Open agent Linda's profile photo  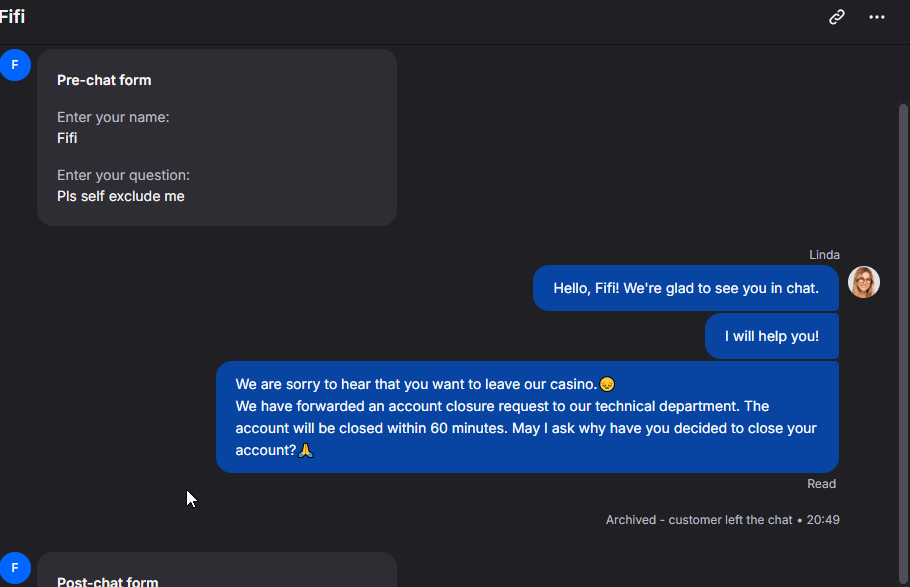(864, 282)
